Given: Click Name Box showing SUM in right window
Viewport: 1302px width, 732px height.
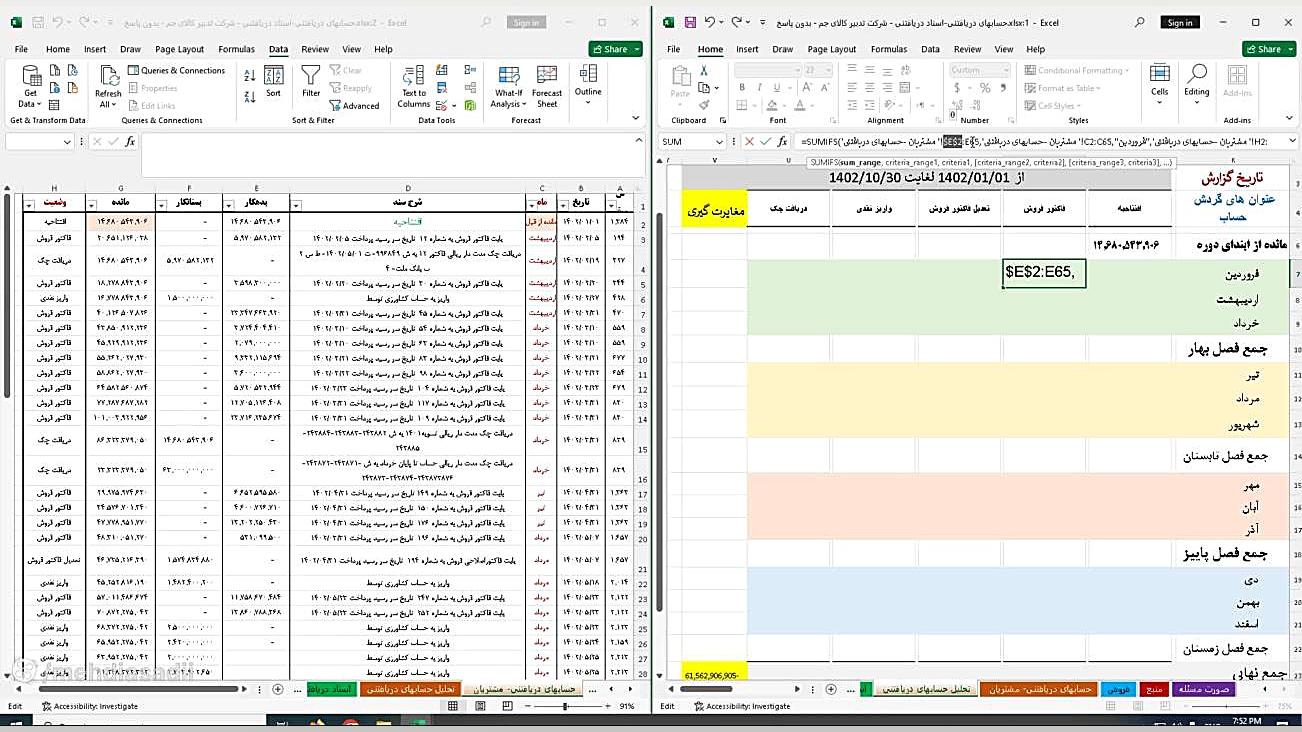Looking at the screenshot, I should click(x=692, y=142).
